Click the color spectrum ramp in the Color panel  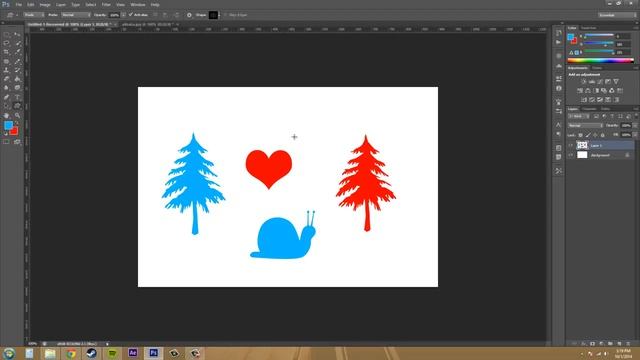coord(600,60)
